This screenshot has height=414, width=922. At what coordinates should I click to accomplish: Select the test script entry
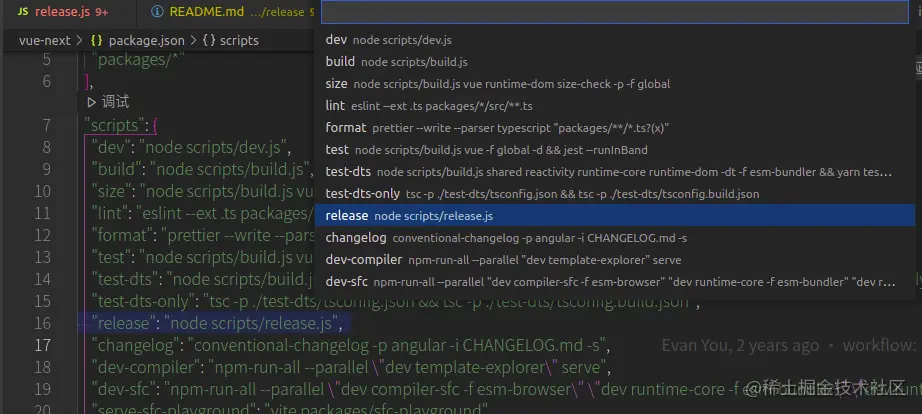[614, 150]
